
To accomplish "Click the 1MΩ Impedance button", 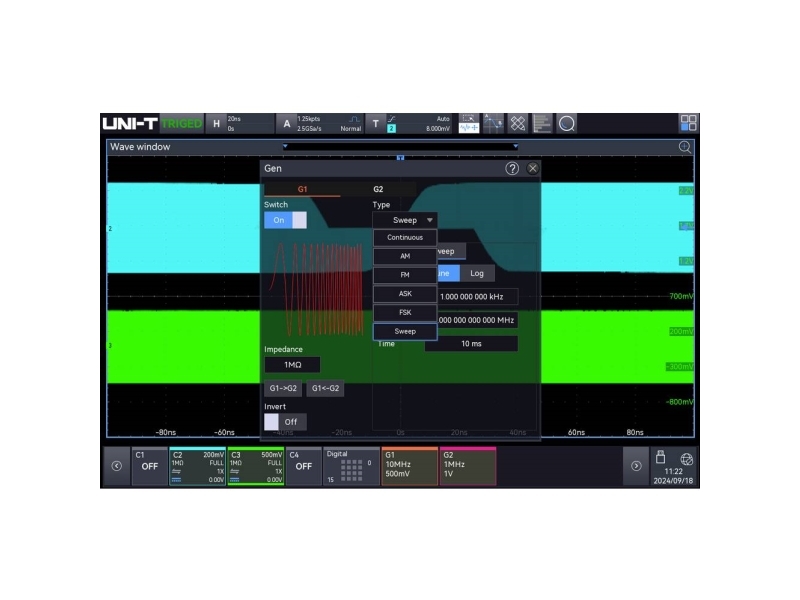I will click(x=292, y=365).
